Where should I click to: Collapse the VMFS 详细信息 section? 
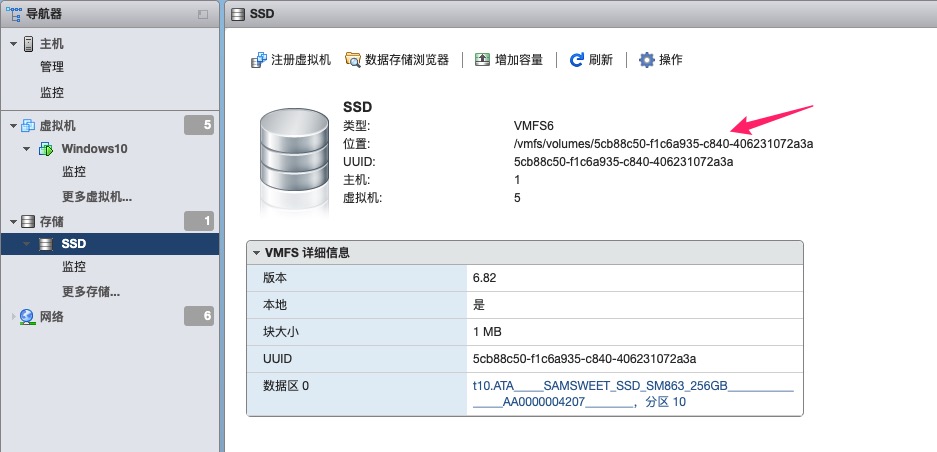pyautogui.click(x=257, y=253)
